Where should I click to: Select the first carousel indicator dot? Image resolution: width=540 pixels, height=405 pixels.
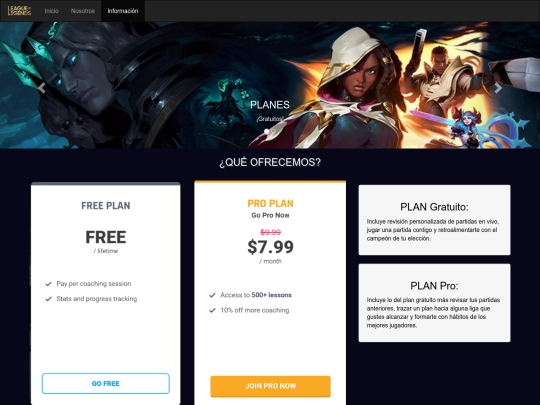pos(267,131)
